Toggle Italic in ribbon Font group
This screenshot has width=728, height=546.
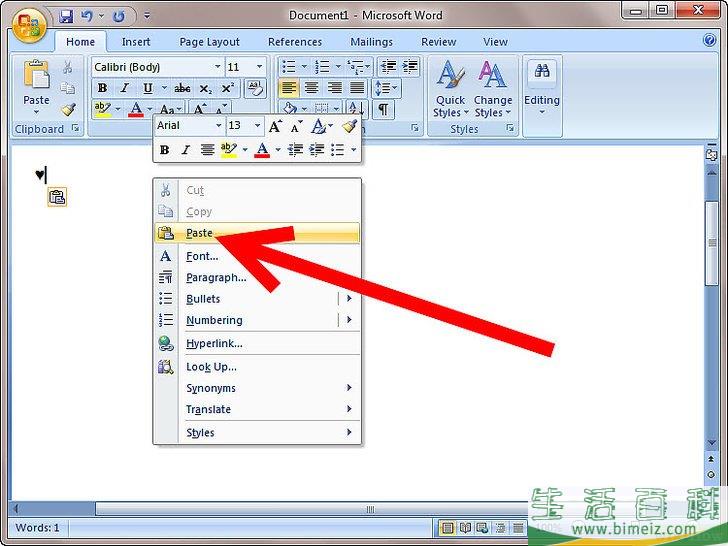pyautogui.click(x=124, y=88)
